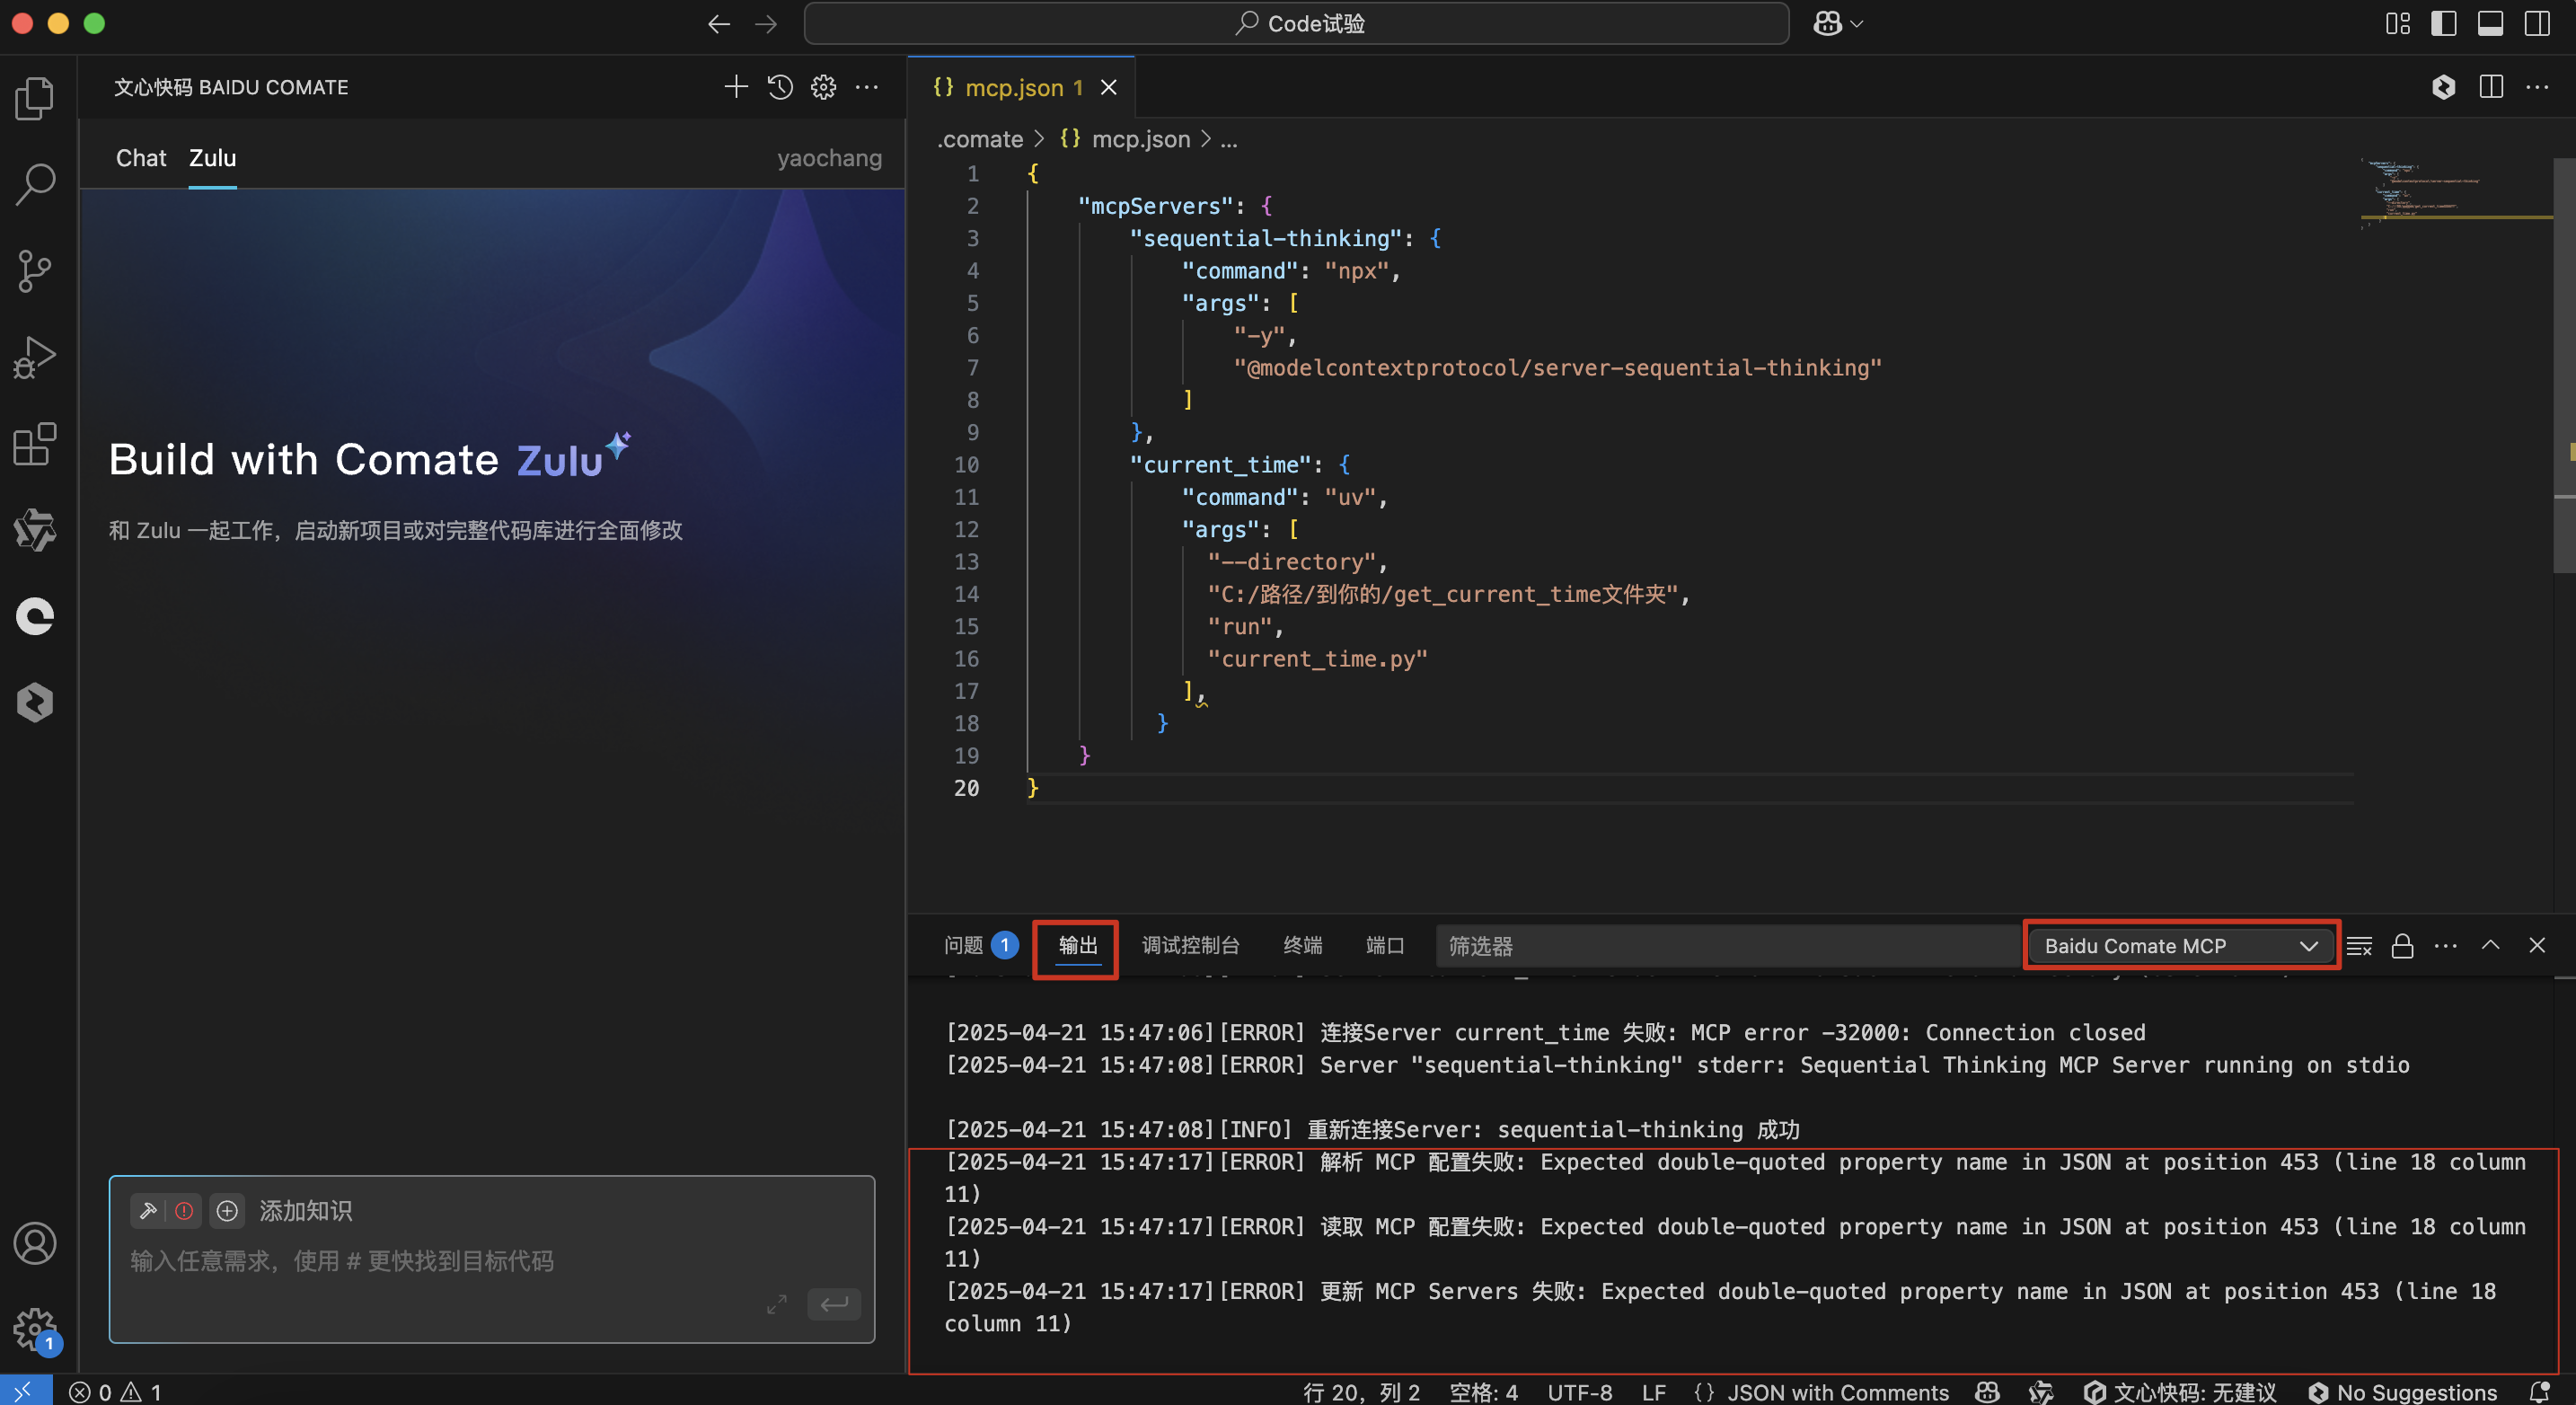Close the bottom panel
The image size is (2576, 1405).
coord(2537,945)
